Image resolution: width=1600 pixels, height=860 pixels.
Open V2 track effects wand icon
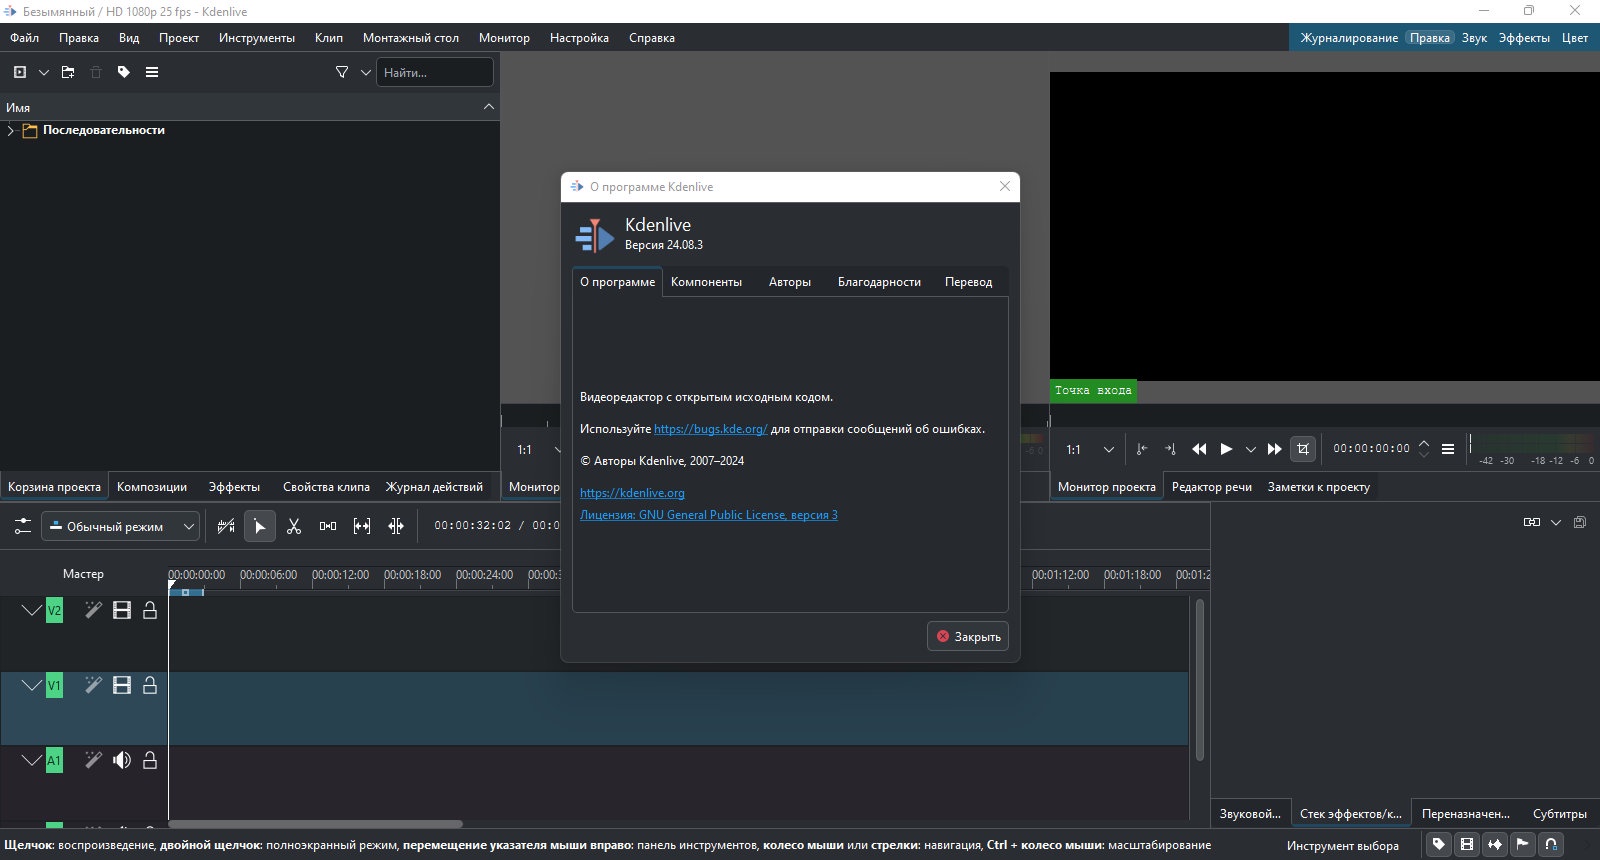[93, 610]
